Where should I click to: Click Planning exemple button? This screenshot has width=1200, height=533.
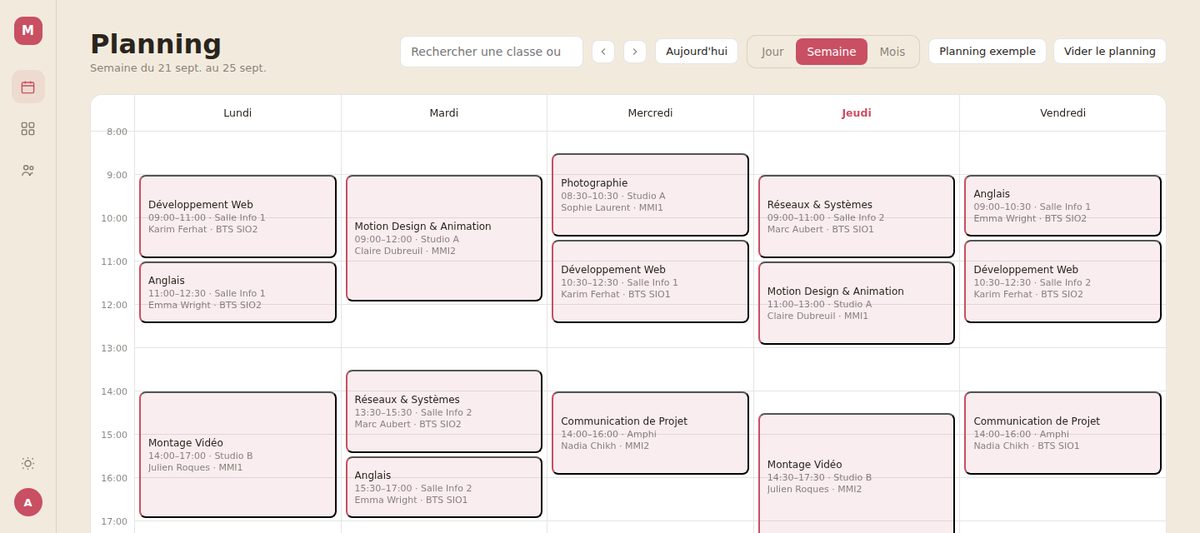pos(987,51)
